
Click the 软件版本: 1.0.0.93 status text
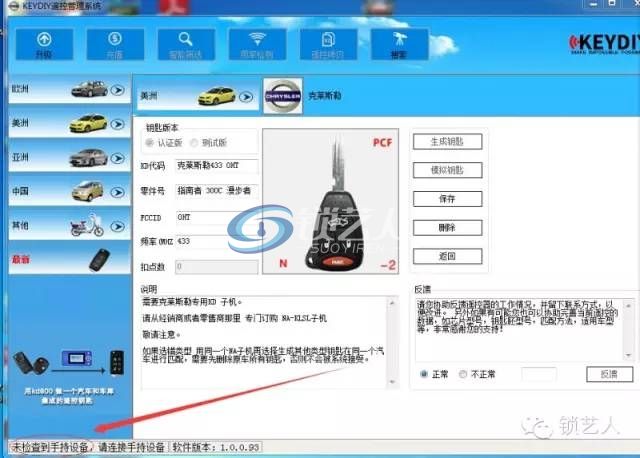click(216, 447)
